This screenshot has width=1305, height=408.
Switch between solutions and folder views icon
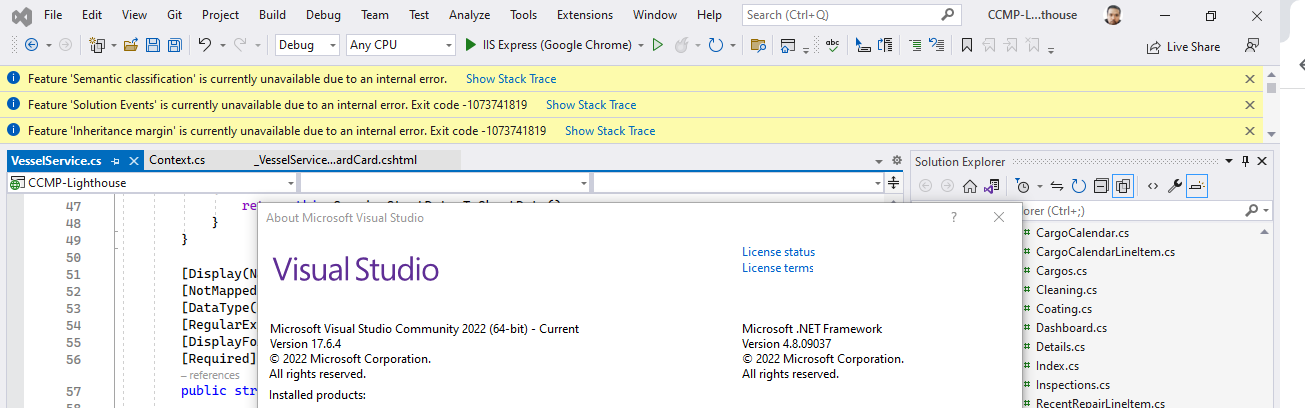991,186
